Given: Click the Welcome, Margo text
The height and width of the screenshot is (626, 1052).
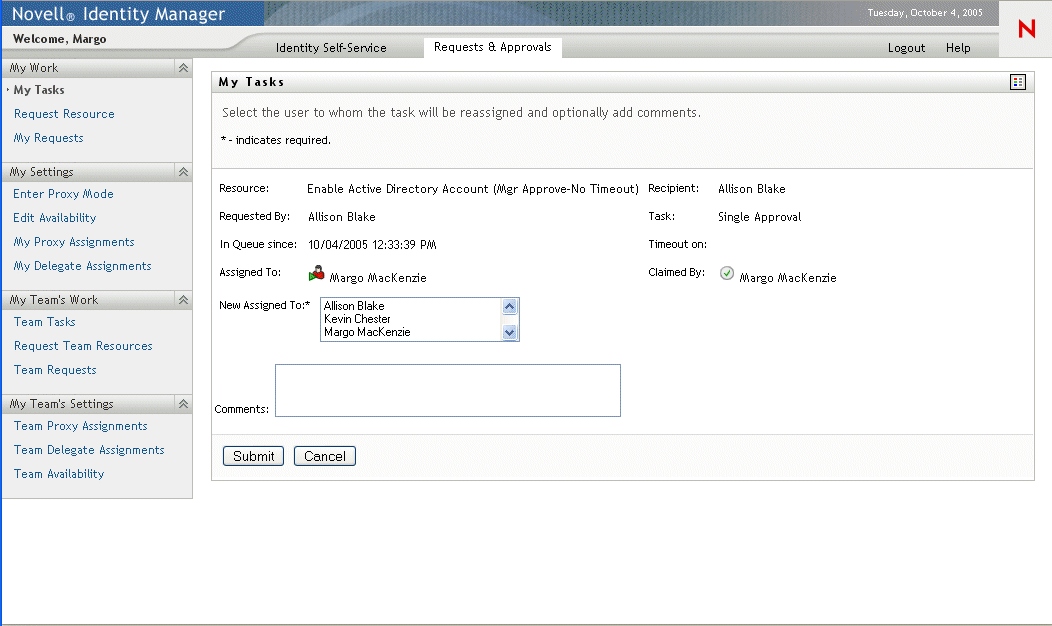Looking at the screenshot, I should click(60, 39).
